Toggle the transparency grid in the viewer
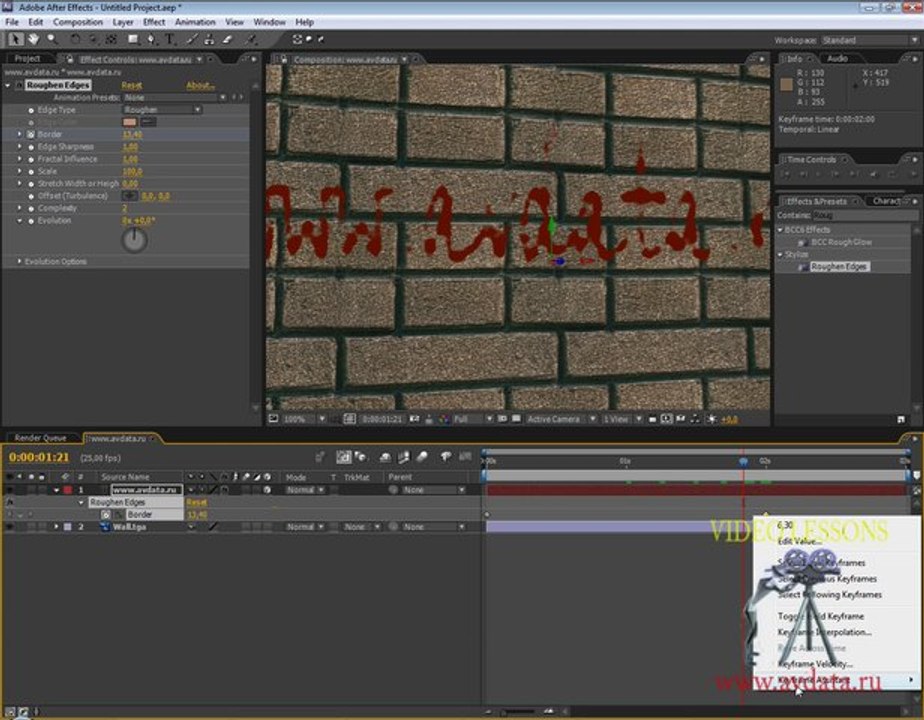Screen dimensions: 924x720 click(516, 419)
